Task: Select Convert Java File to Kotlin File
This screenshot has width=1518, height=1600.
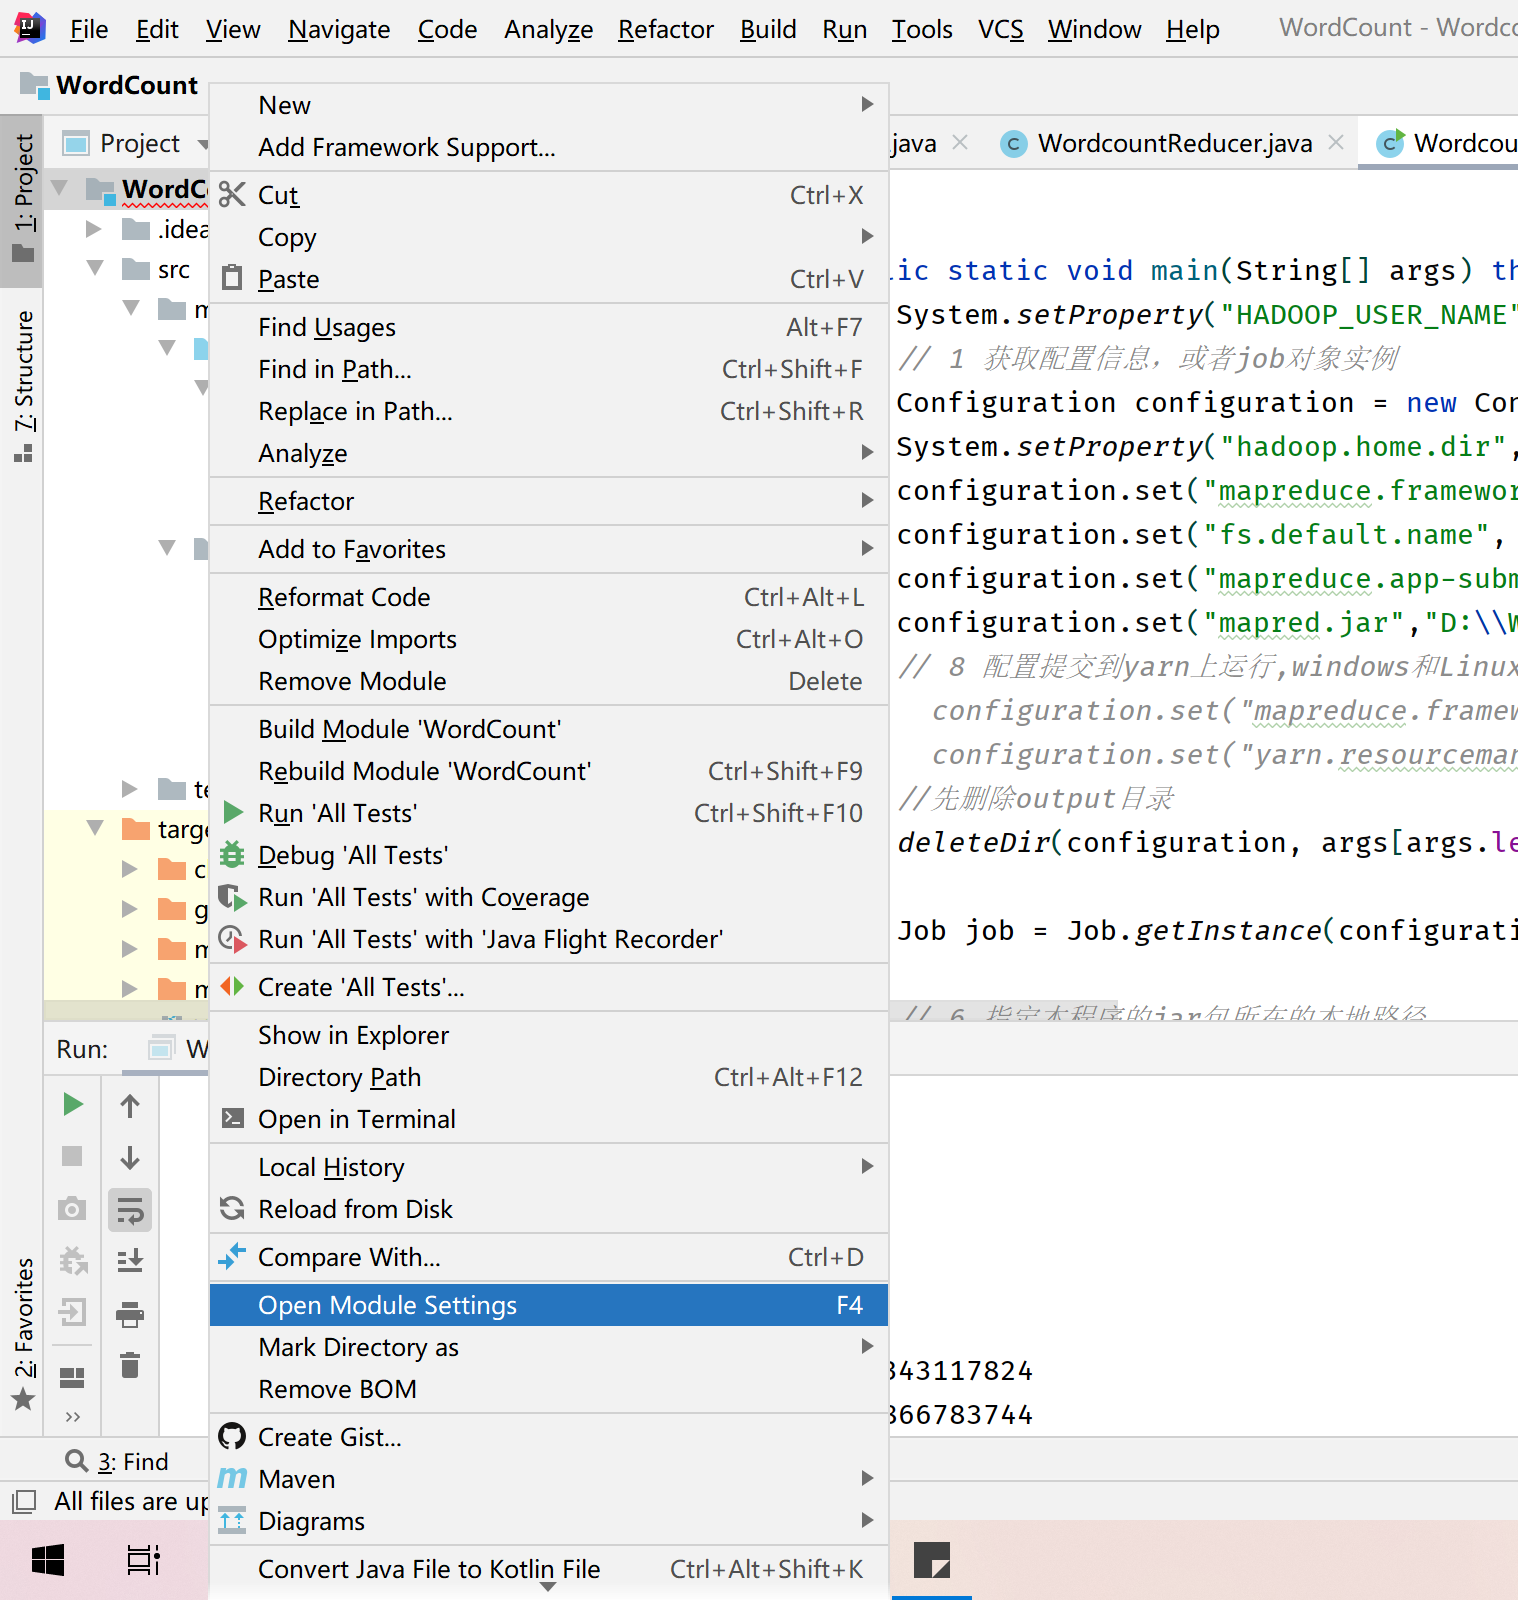Action: (x=549, y=1569)
